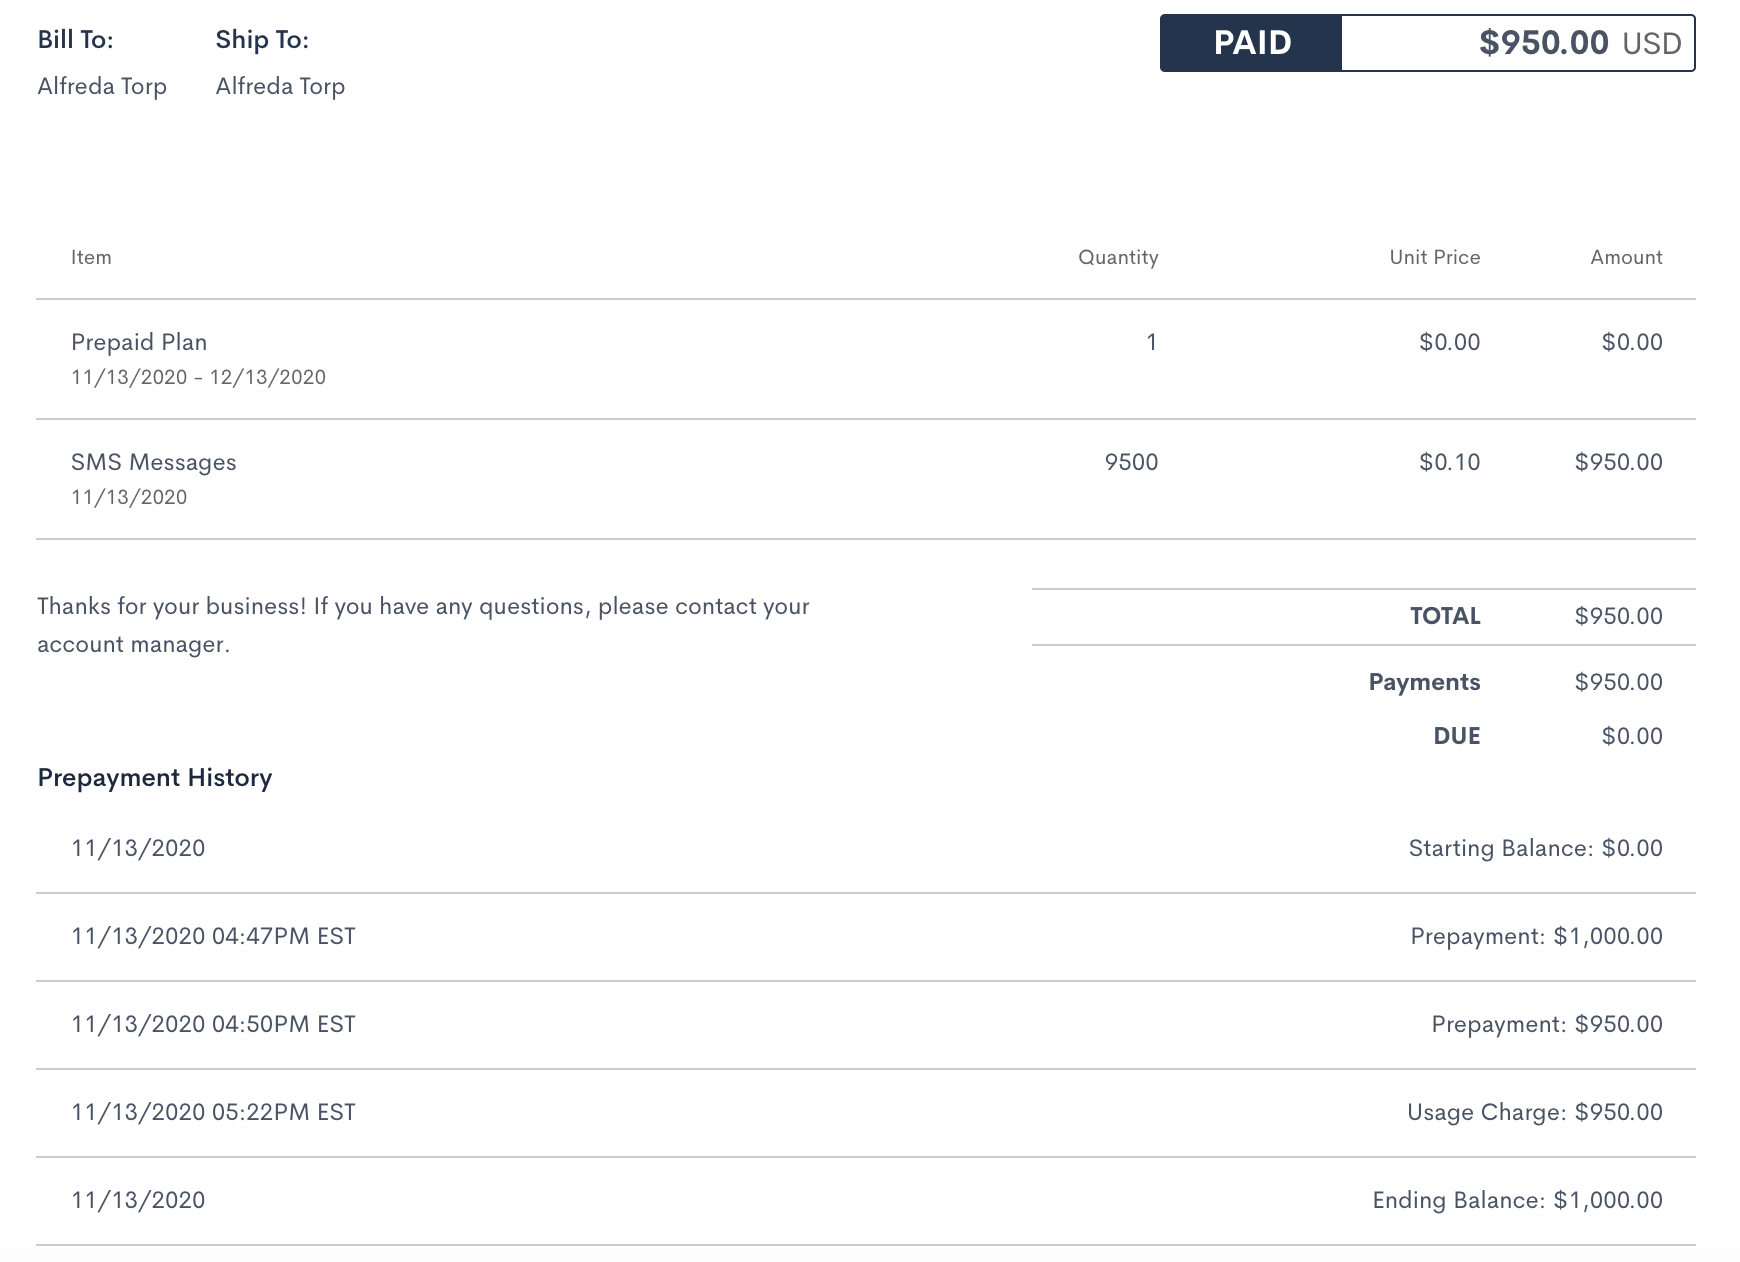Viewport: 1740px width, 1262px height.
Task: Click the Payments label
Action: (1424, 682)
